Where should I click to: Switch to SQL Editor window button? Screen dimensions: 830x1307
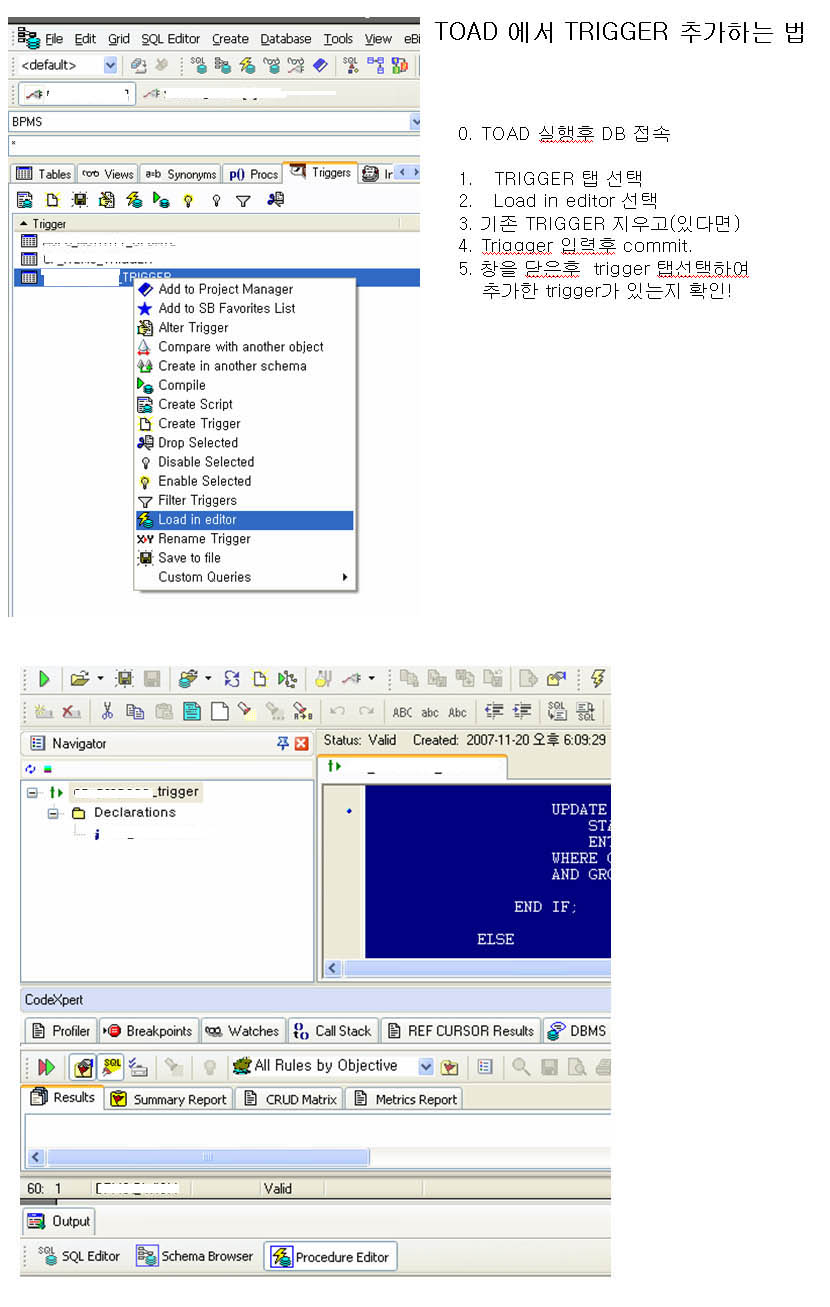(79, 1257)
